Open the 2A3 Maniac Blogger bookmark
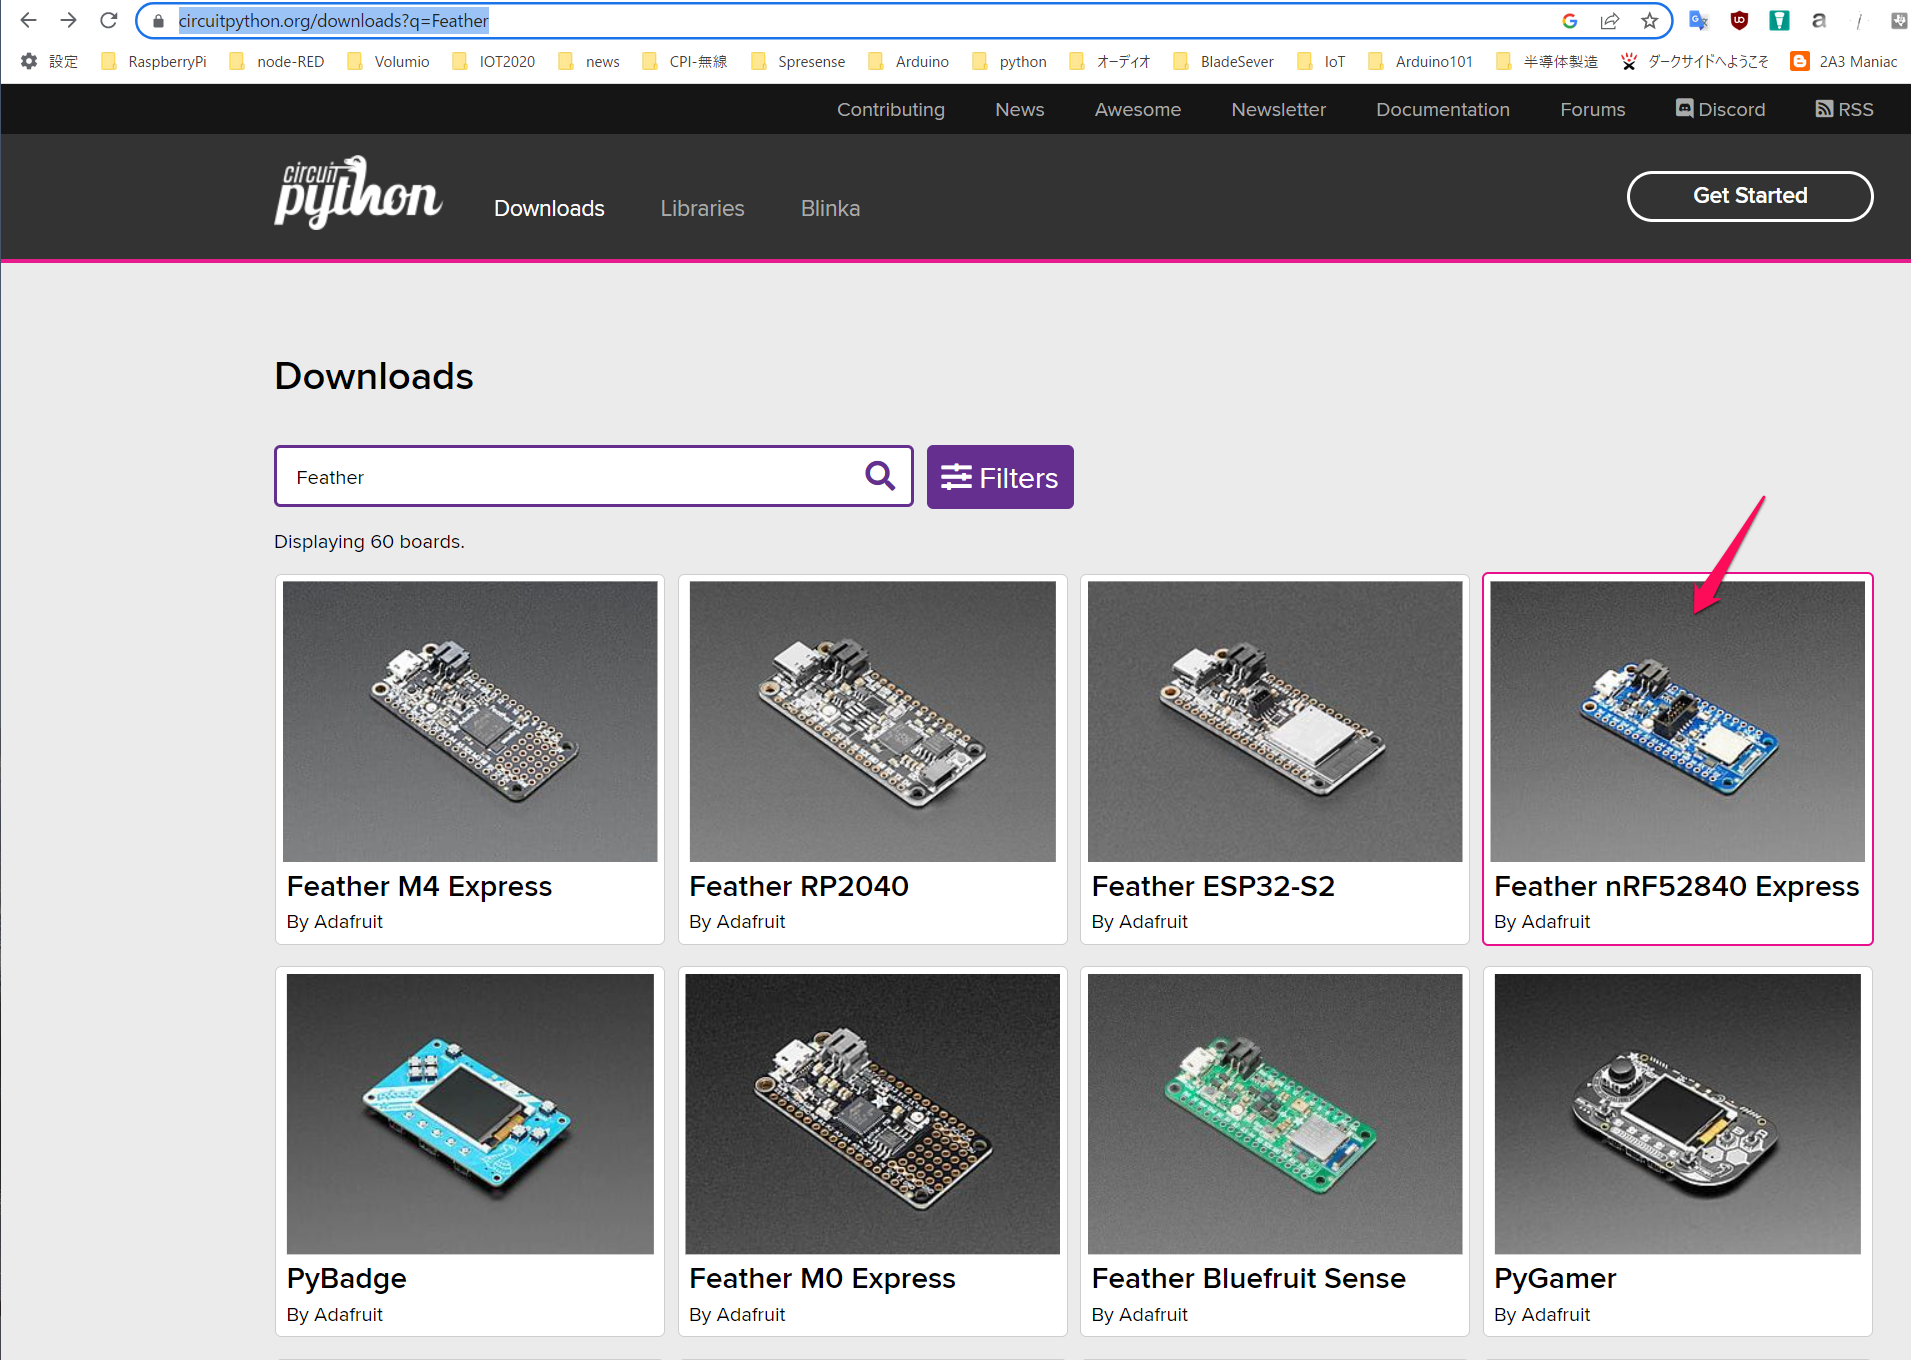The width and height of the screenshot is (1911, 1360). [1844, 61]
